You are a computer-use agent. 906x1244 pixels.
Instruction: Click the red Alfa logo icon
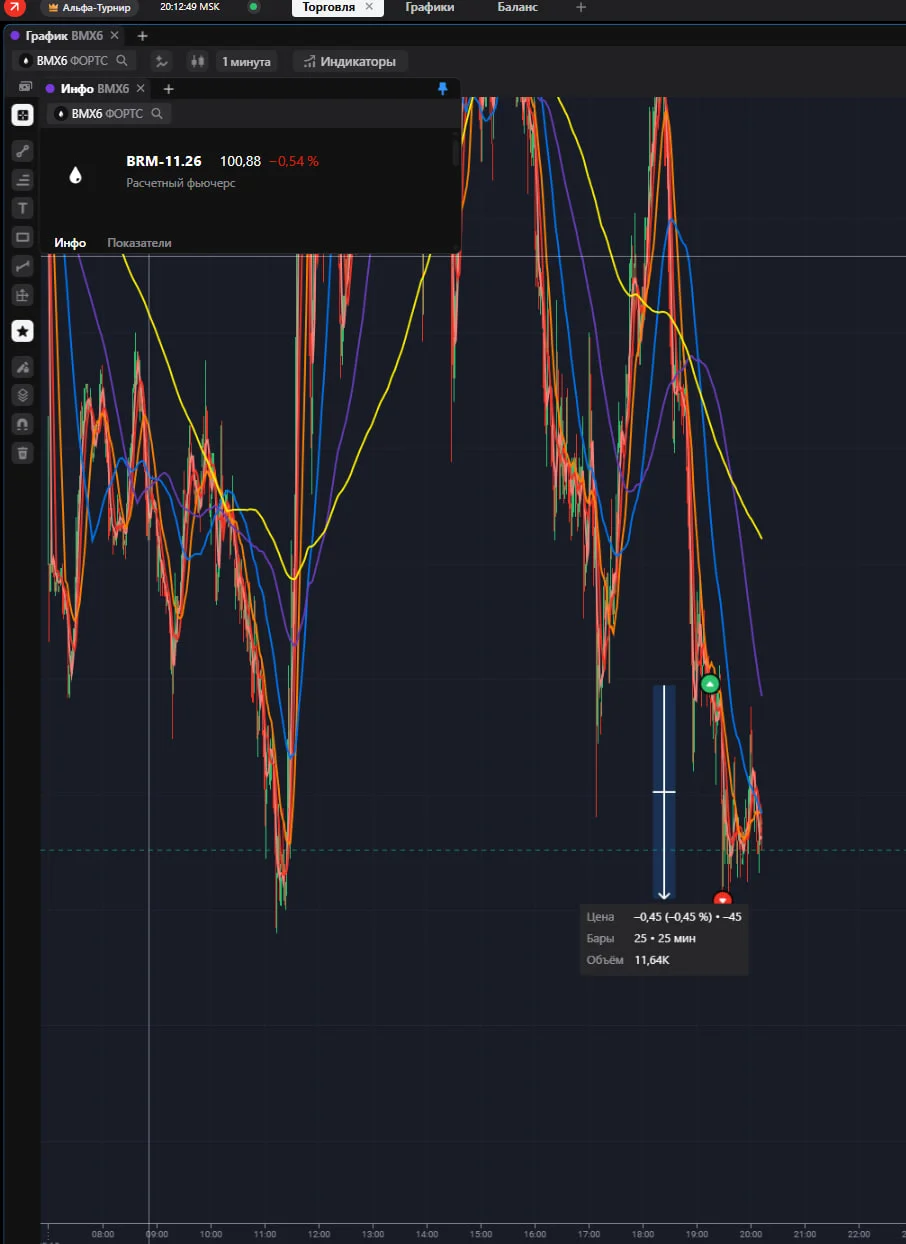coord(15,7)
